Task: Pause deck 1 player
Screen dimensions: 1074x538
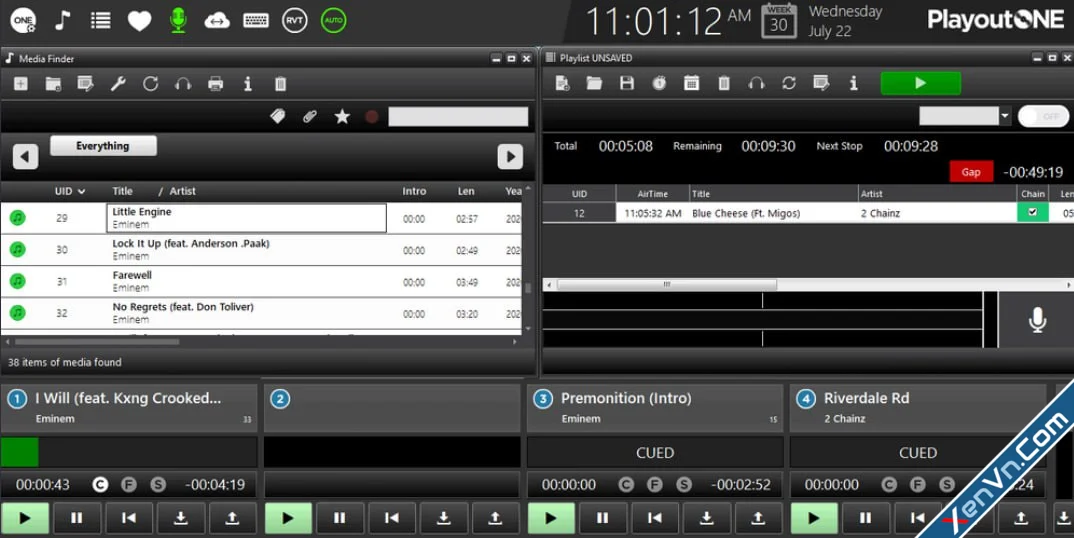Action: click(x=77, y=518)
